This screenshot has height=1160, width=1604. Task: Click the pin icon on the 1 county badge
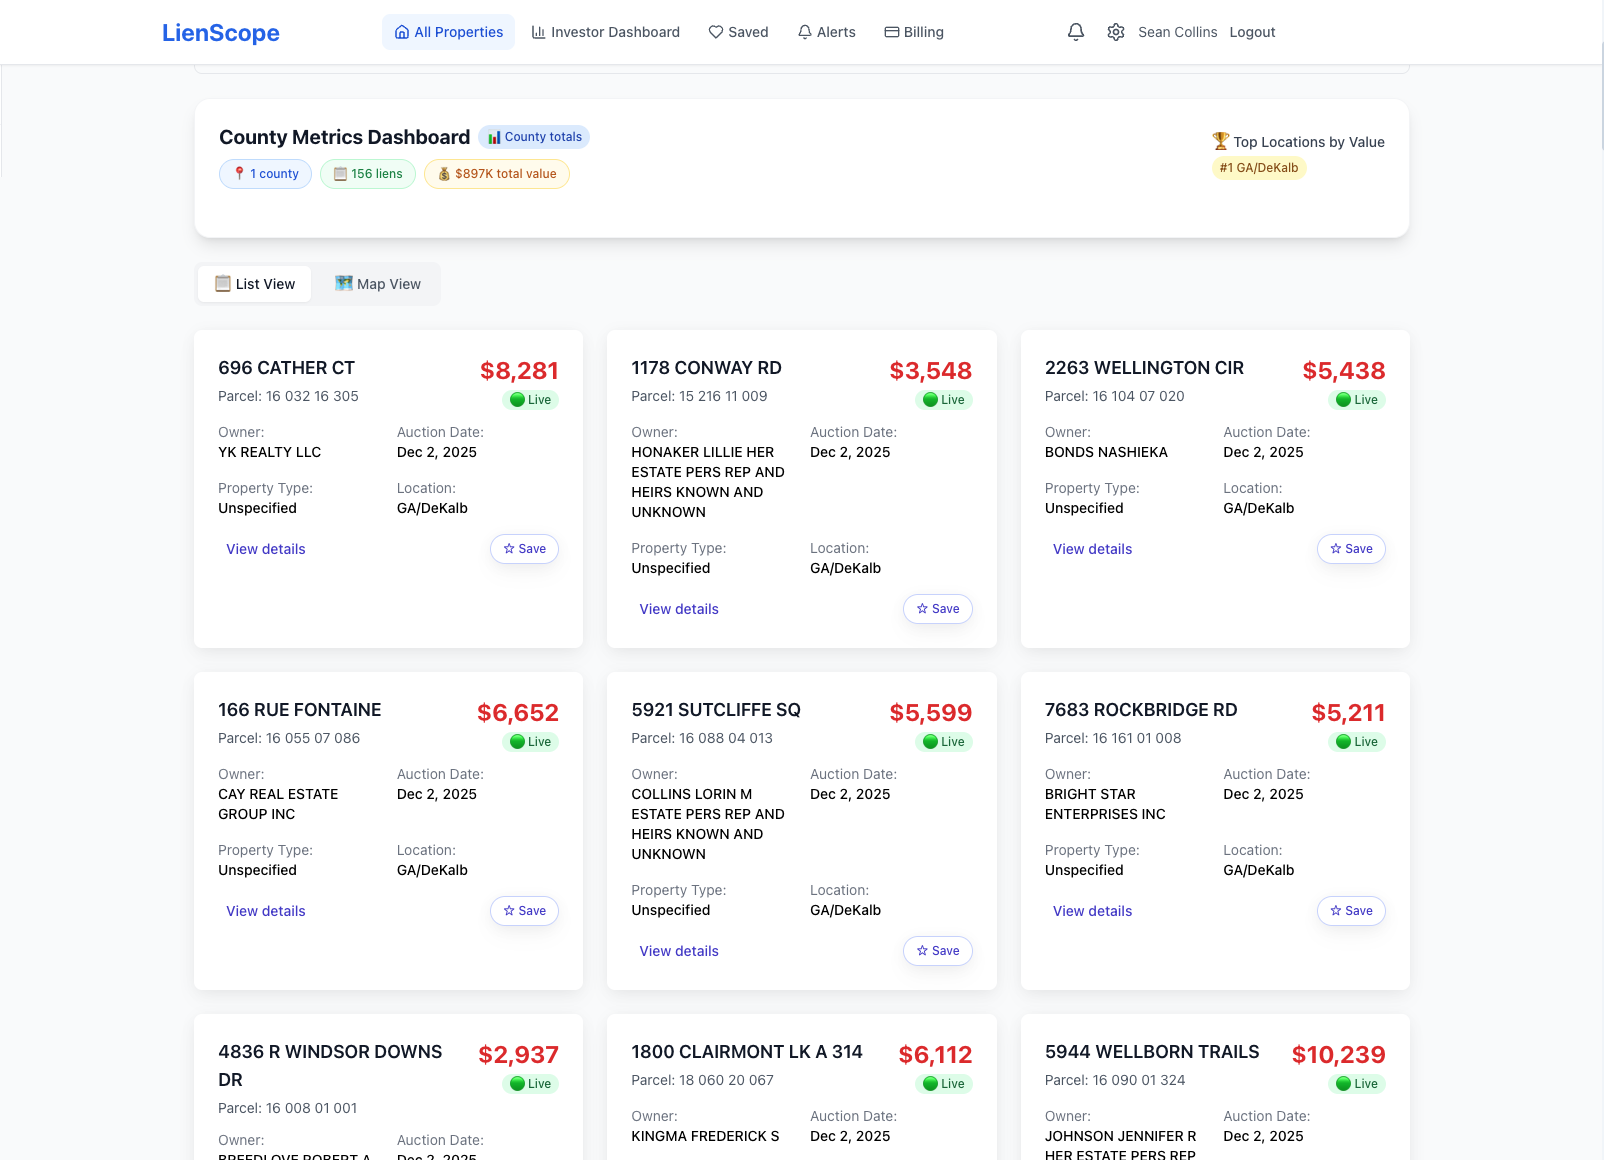pyautogui.click(x=239, y=173)
